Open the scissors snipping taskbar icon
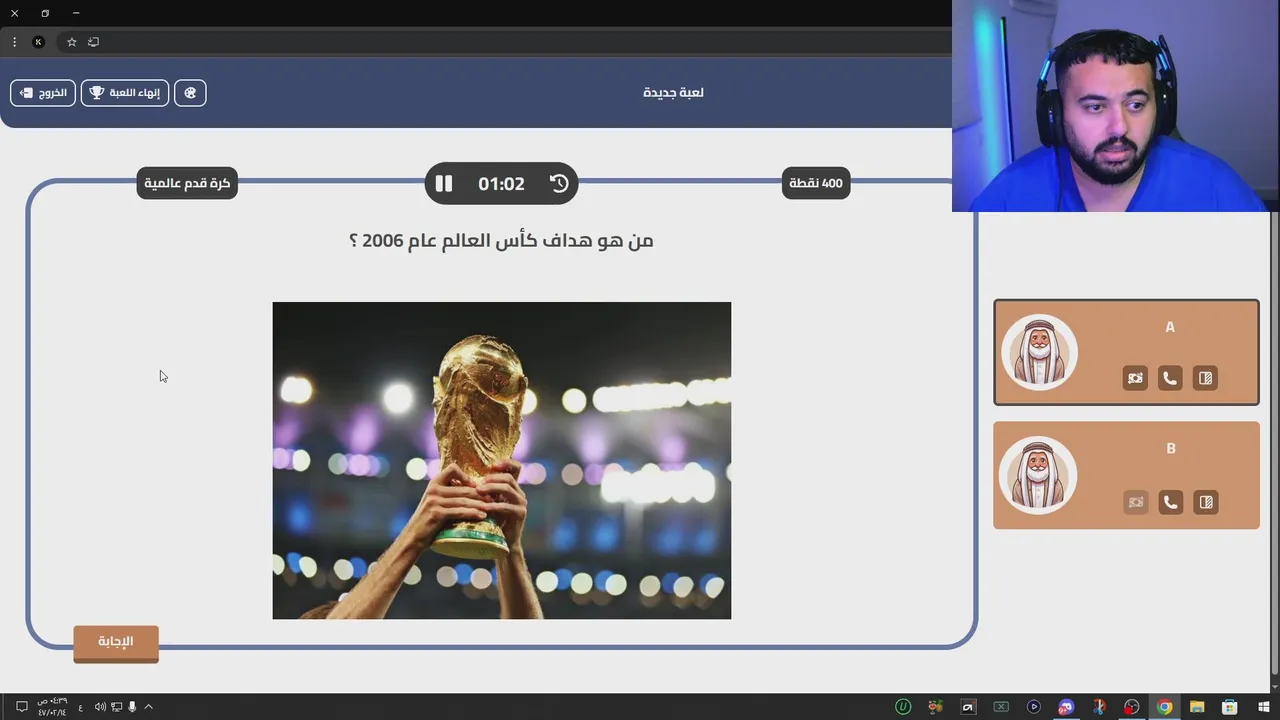 [1099, 707]
